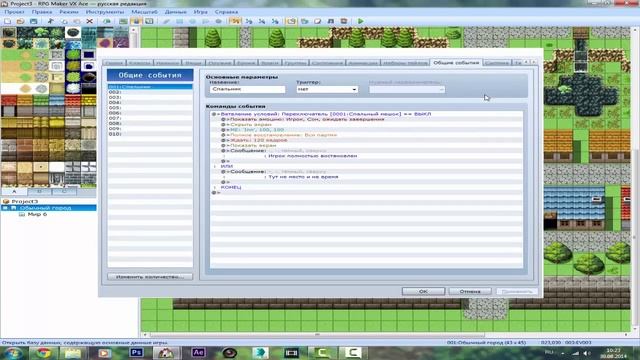Open the Правка menu

coord(42,12)
